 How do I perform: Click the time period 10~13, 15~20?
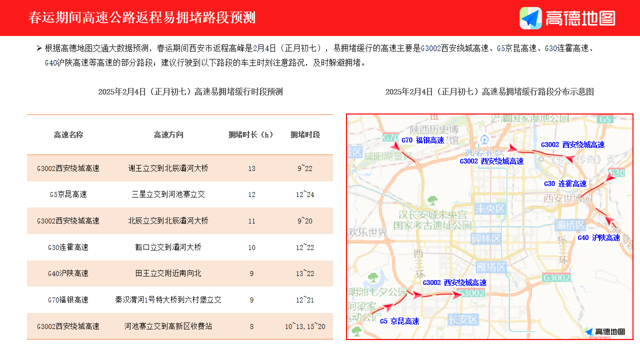[x=305, y=327]
